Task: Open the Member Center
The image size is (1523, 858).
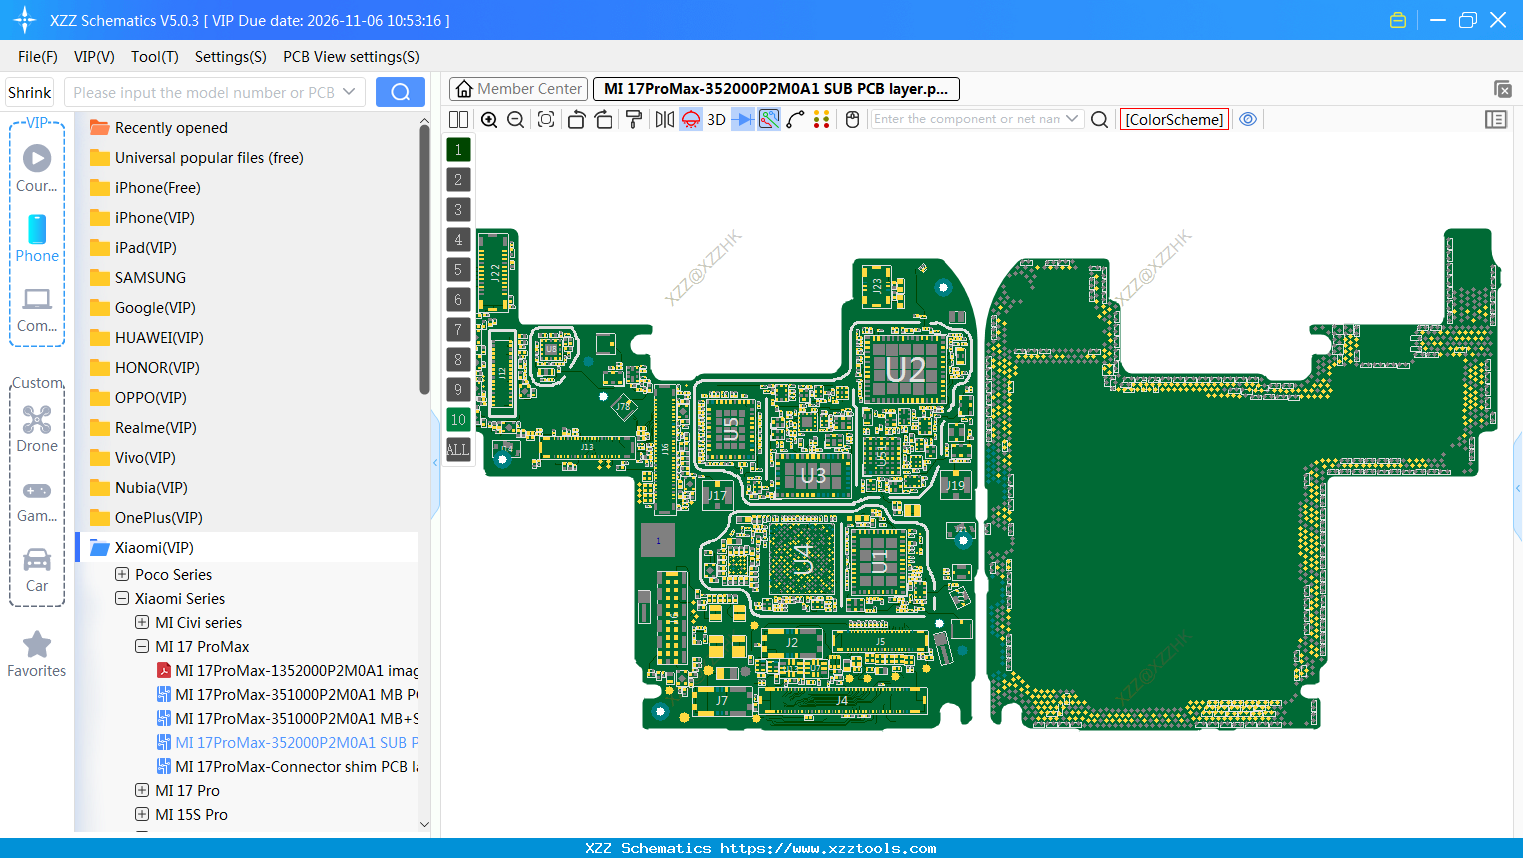Action: pos(518,88)
